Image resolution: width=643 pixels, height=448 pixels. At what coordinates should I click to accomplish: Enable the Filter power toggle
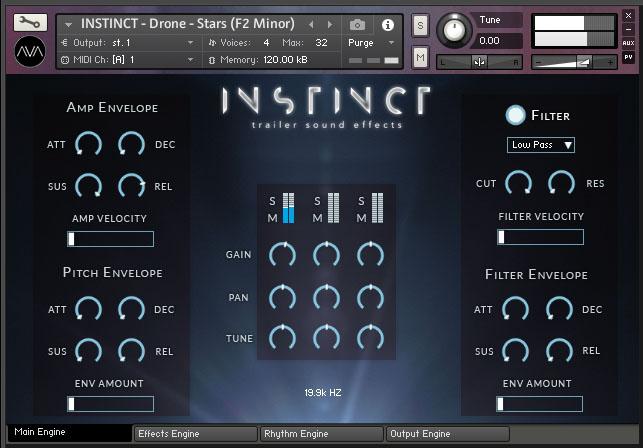pyautogui.click(x=515, y=115)
